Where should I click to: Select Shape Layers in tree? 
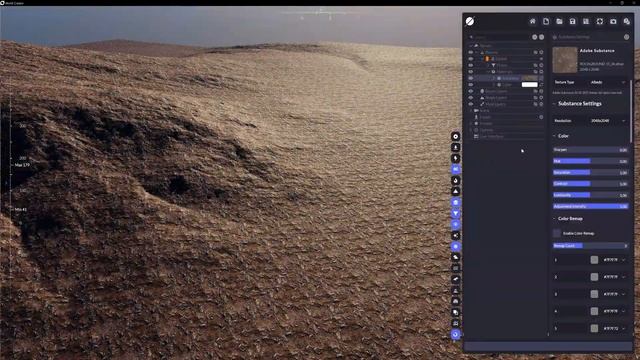(496, 98)
